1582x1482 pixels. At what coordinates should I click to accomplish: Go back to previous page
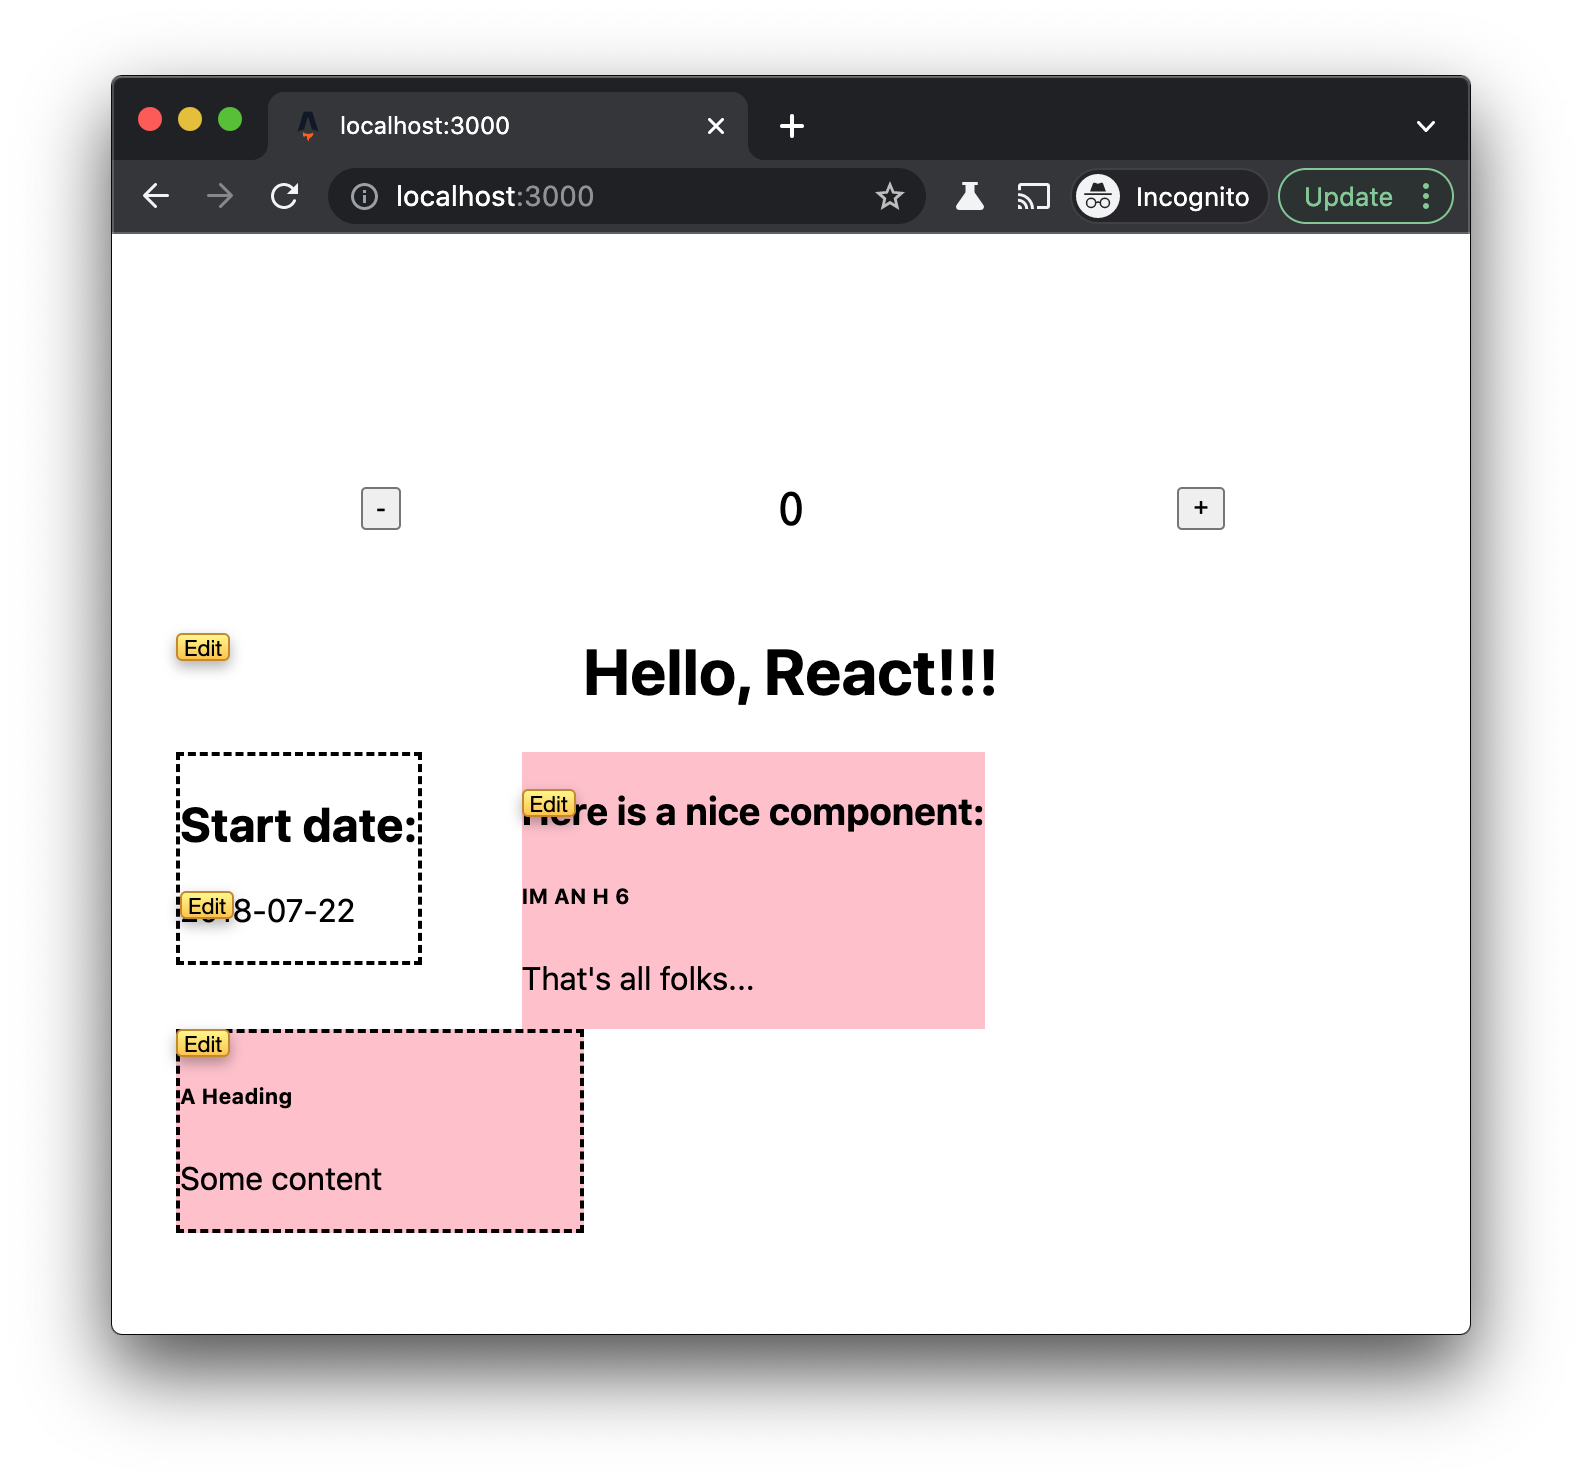(x=156, y=196)
